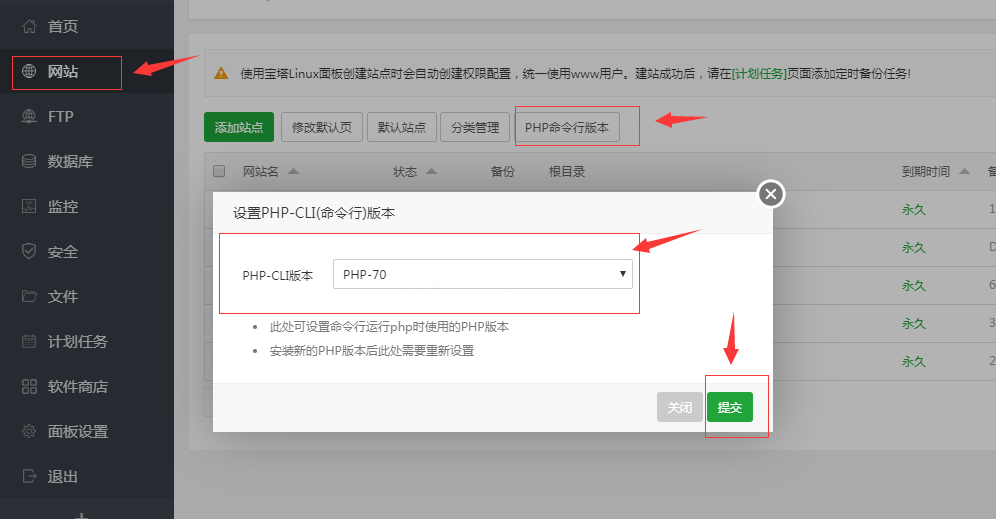Click the home icon beside 首页
The height and width of the screenshot is (519, 996).
click(29, 26)
